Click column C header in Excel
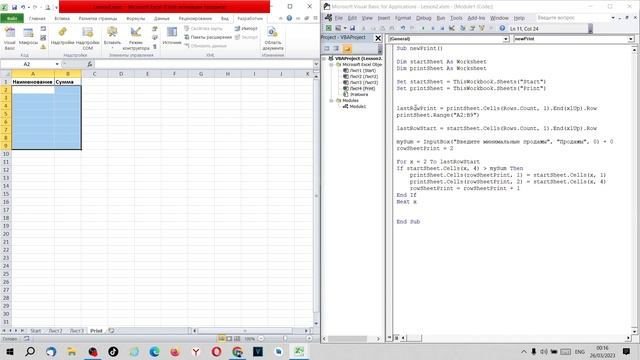 tap(94, 74)
